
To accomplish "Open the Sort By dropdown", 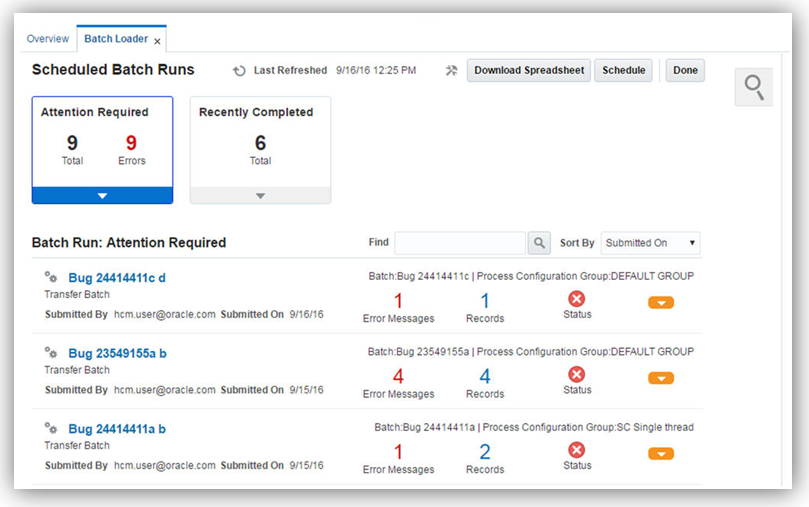I will (650, 243).
